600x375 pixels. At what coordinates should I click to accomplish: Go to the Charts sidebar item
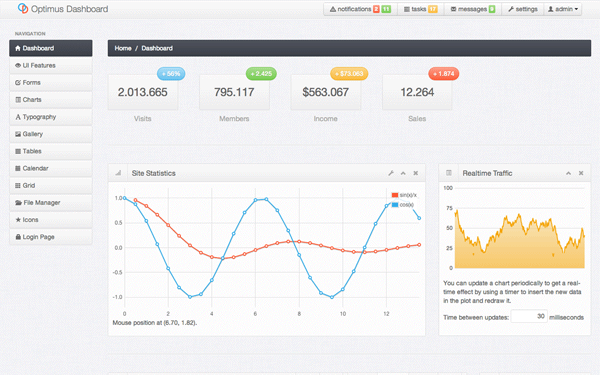51,100
